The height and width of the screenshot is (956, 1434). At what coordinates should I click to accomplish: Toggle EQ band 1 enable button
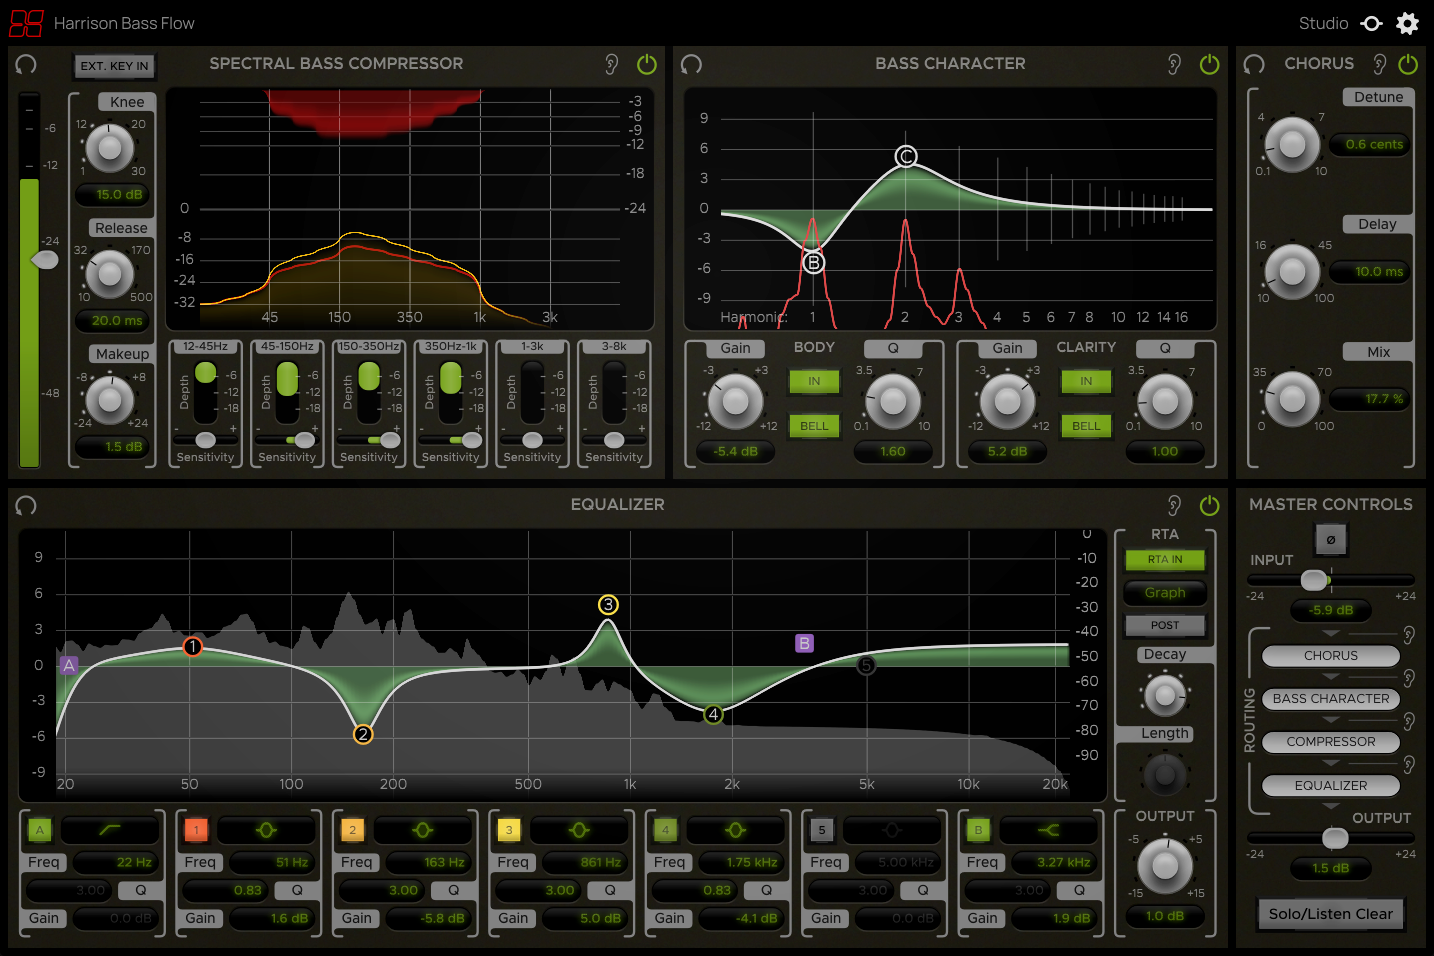point(196,830)
